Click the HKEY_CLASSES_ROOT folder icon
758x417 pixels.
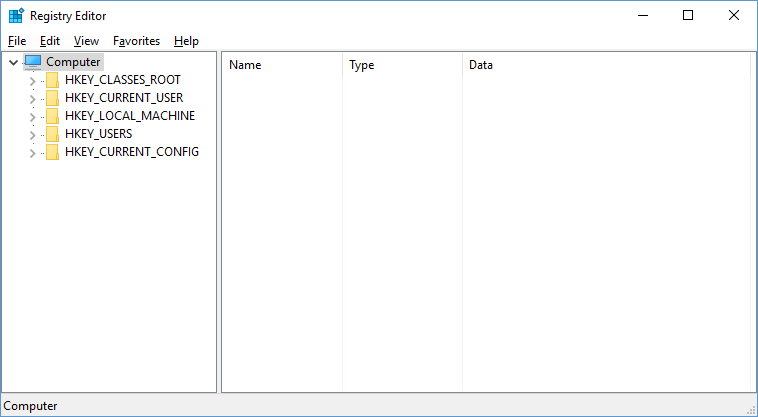click(x=52, y=80)
